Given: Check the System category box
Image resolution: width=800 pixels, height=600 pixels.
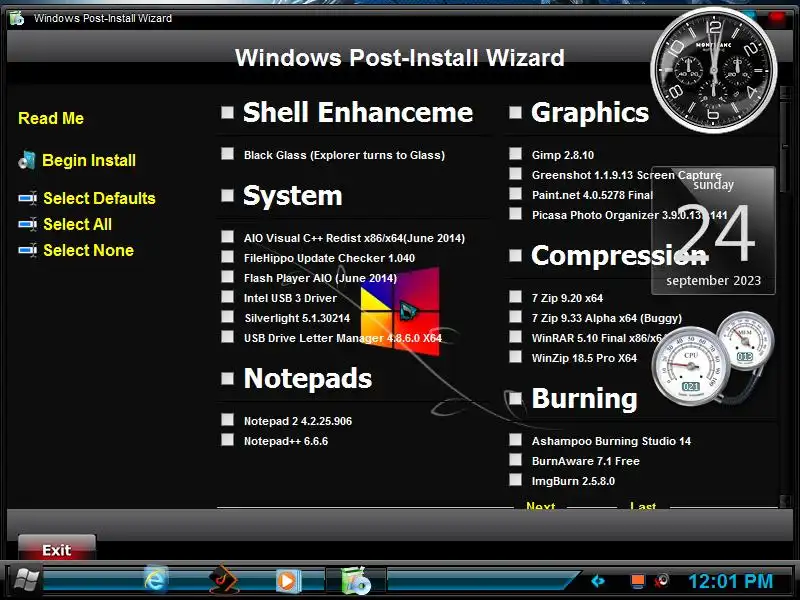Looking at the screenshot, I should (x=228, y=195).
